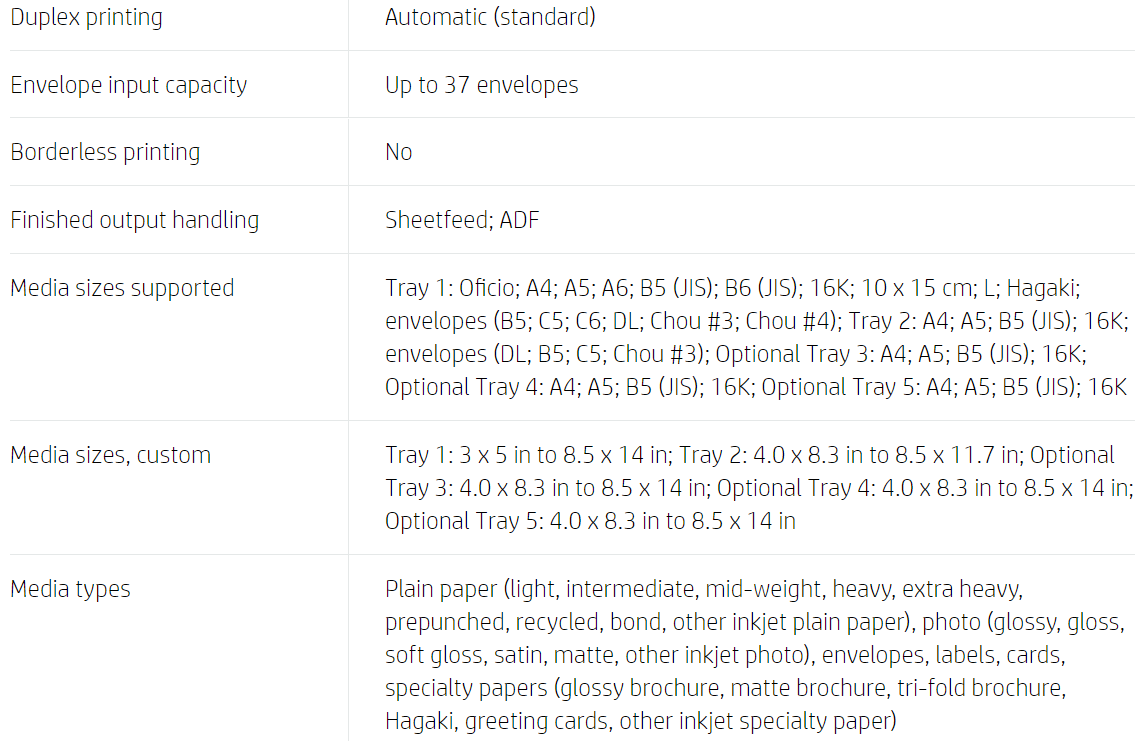Click the "Media types" row label

pyautogui.click(x=70, y=589)
